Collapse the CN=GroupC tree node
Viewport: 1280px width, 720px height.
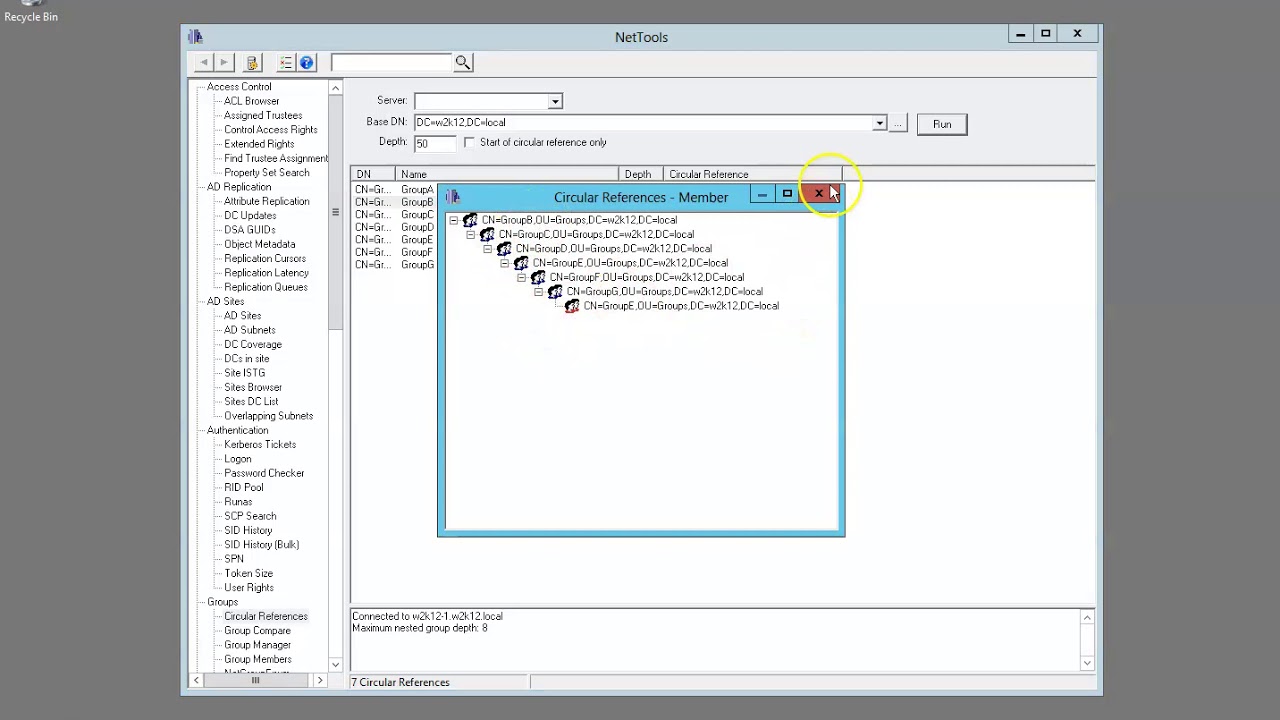(x=470, y=234)
